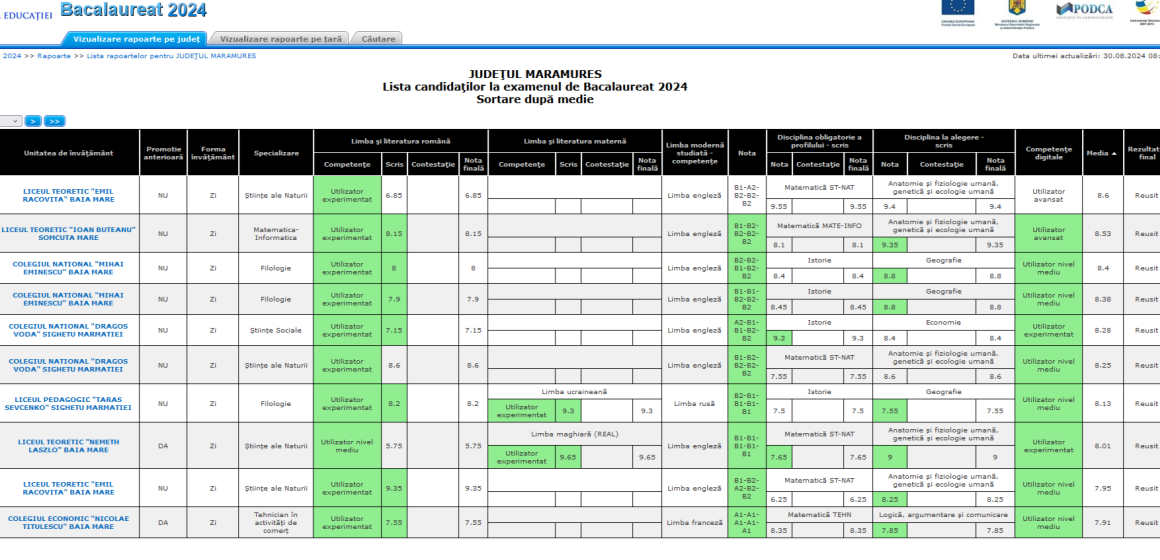Click the 8.28 media value
1160x560 pixels.
click(1102, 330)
